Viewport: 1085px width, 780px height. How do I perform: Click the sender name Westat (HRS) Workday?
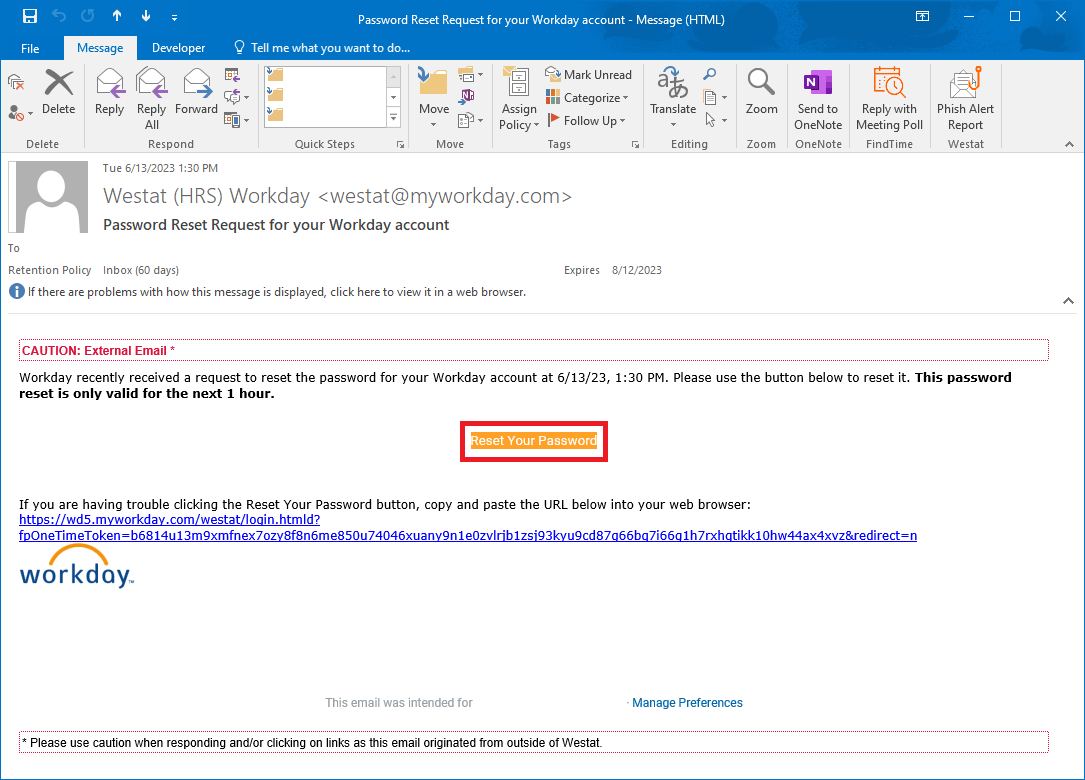[206, 196]
